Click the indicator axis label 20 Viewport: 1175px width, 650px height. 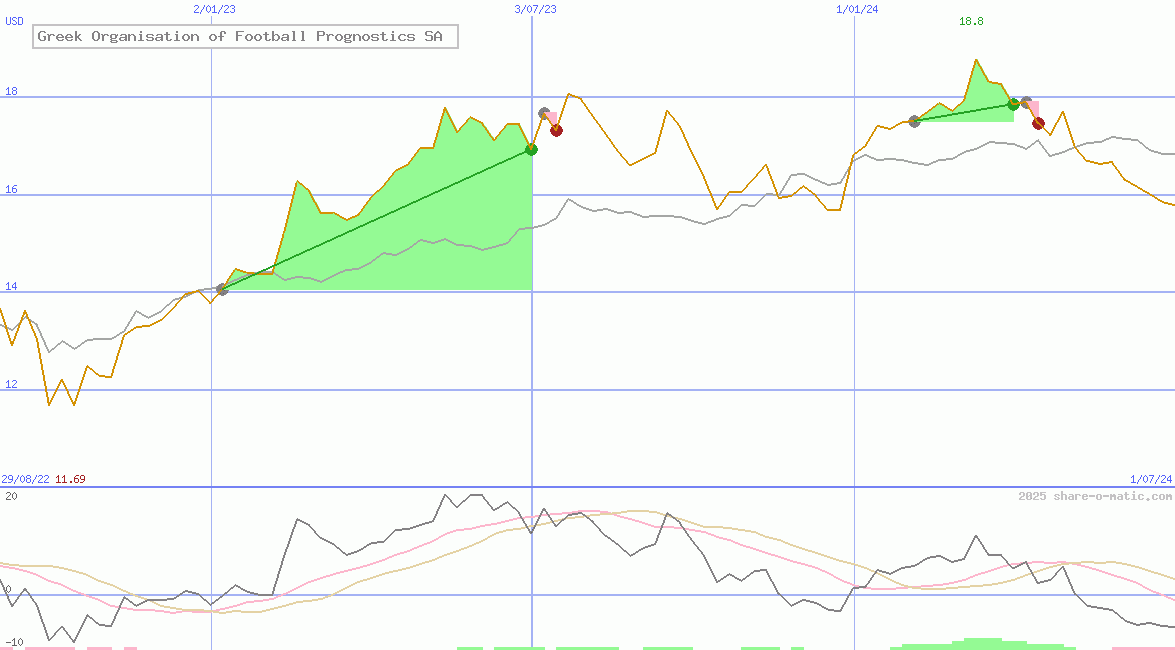click(11, 496)
